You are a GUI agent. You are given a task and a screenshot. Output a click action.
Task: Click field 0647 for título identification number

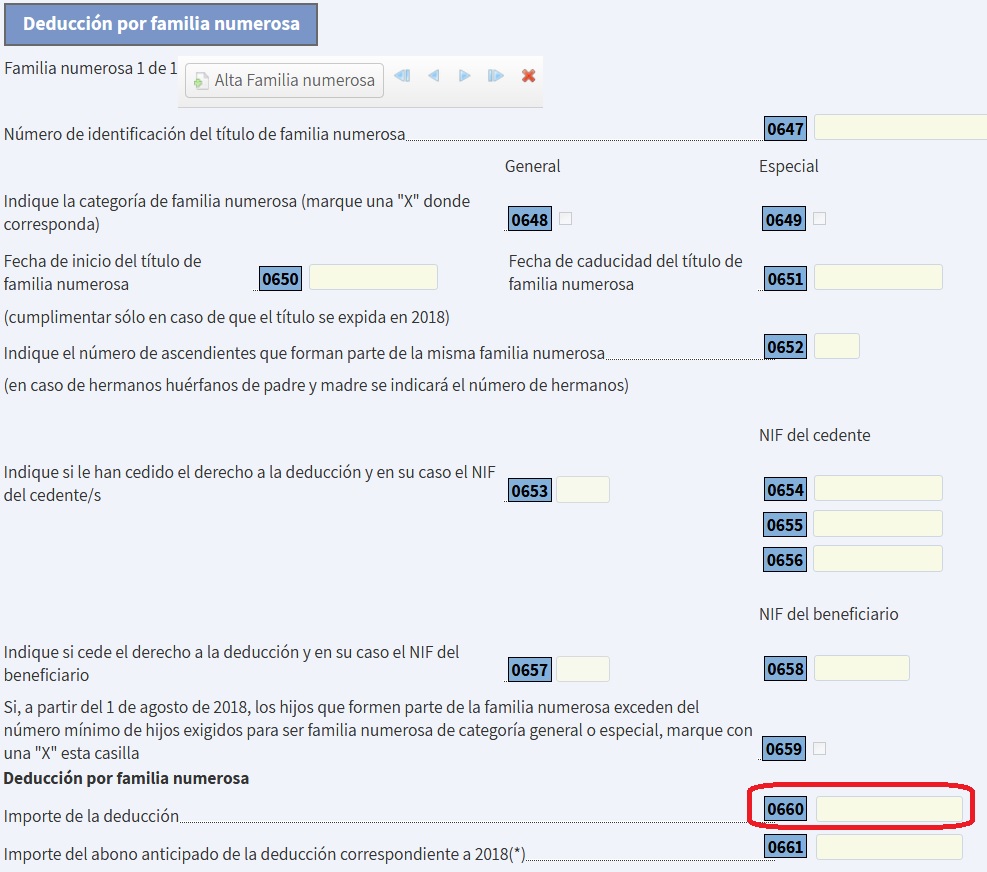900,128
